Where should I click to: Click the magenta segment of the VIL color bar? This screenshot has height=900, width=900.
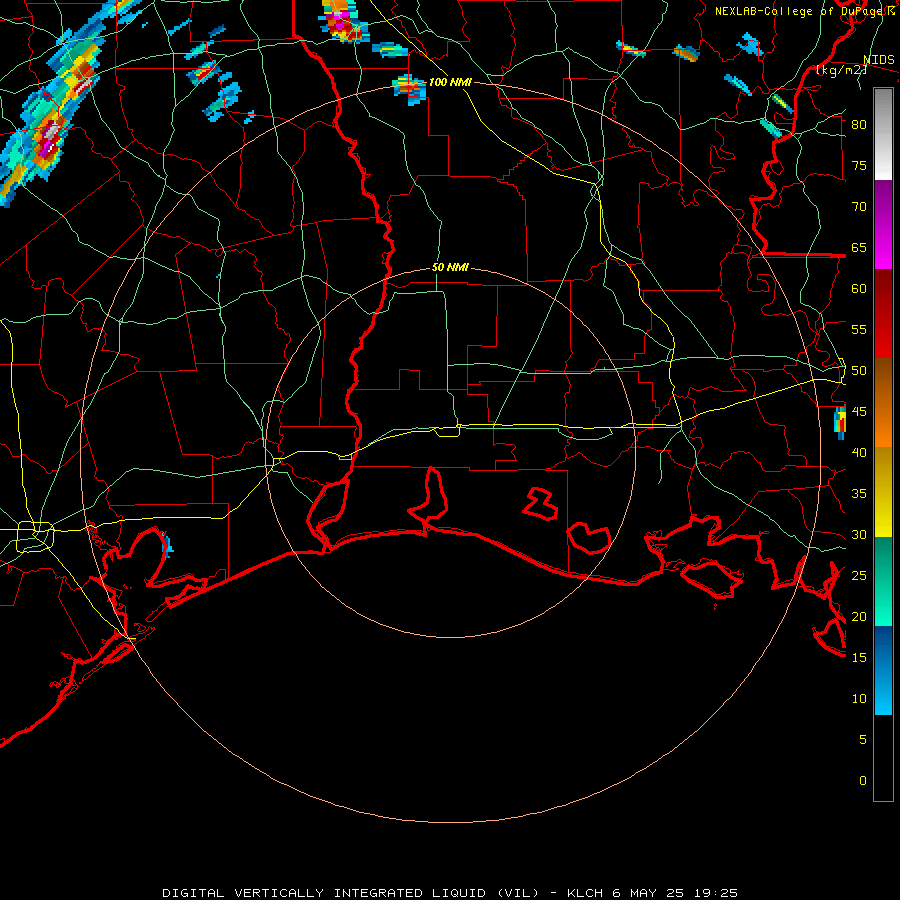point(883,224)
